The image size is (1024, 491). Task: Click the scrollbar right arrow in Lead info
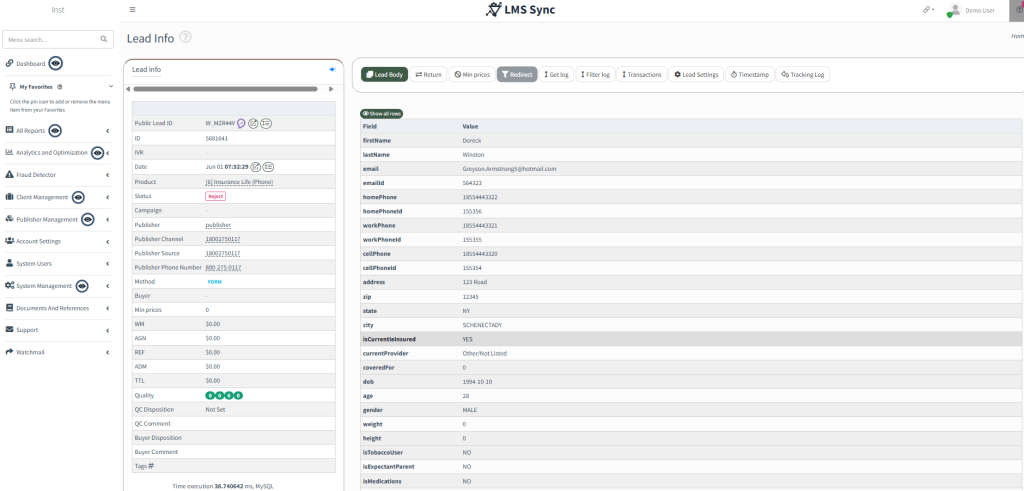[331, 89]
